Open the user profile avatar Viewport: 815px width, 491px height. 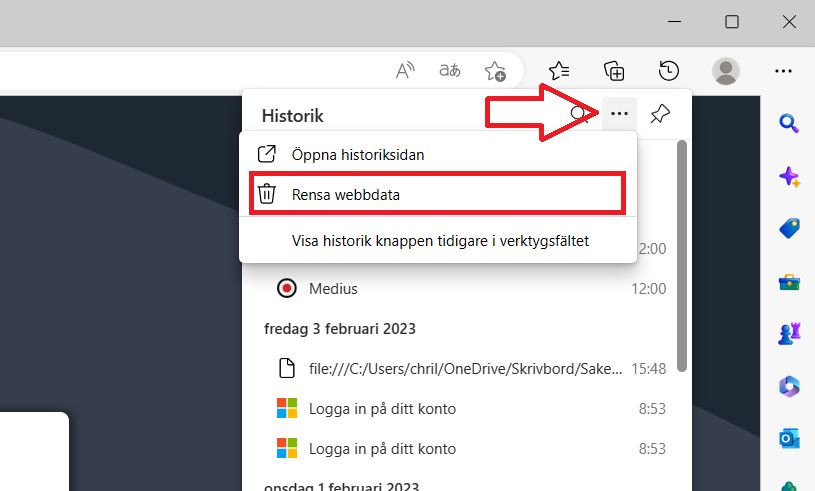point(725,71)
